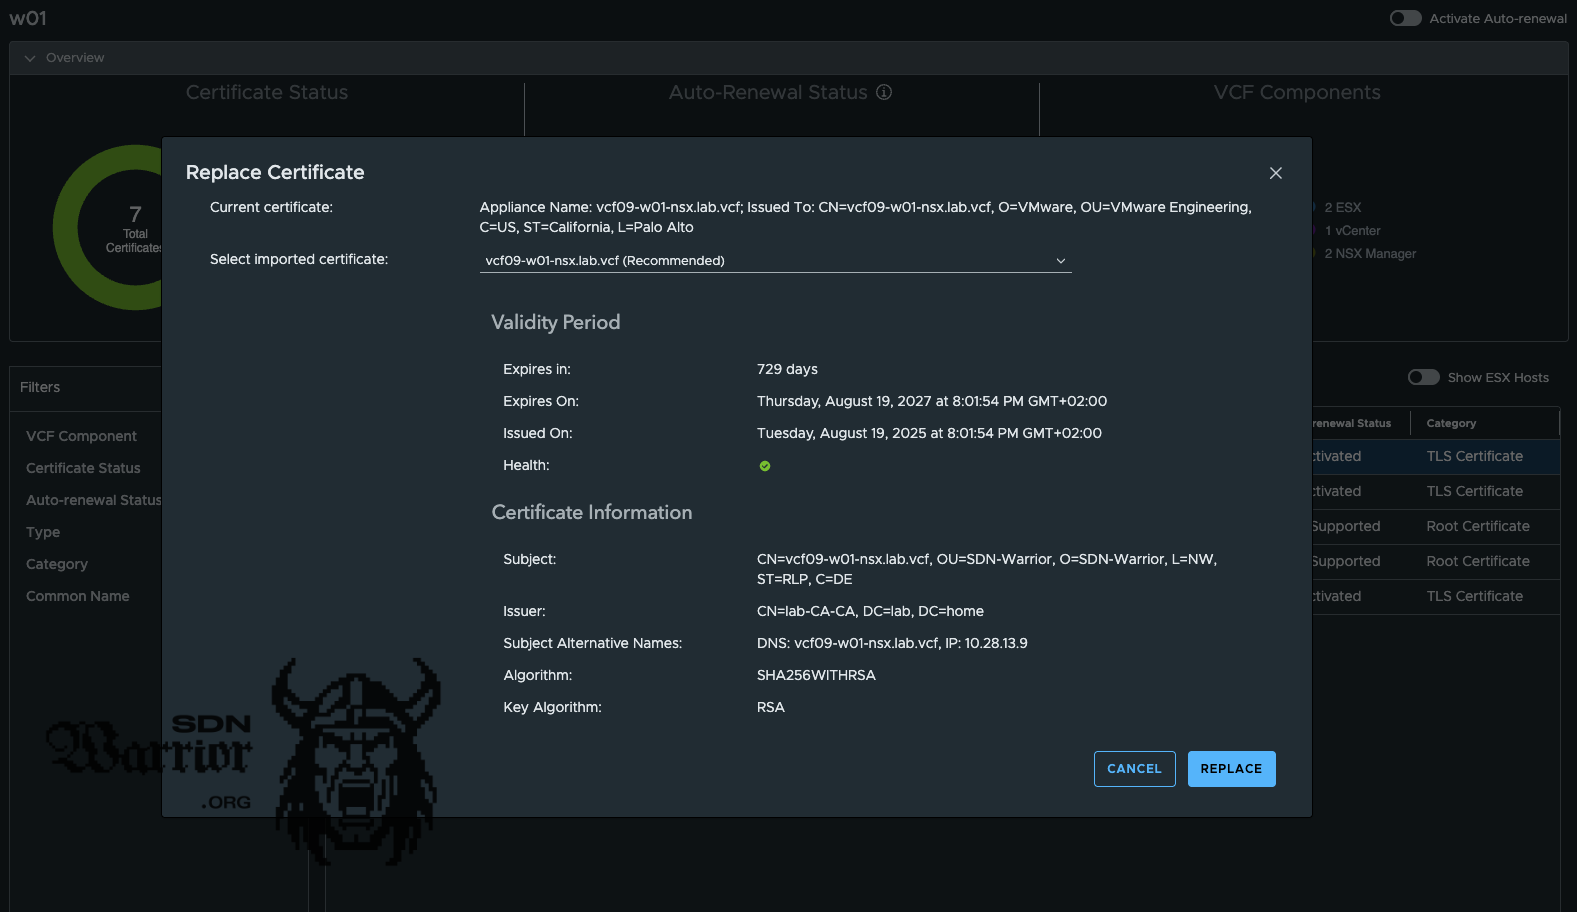Click the dropdown chevron arrow
The image size is (1577, 912).
click(1061, 261)
